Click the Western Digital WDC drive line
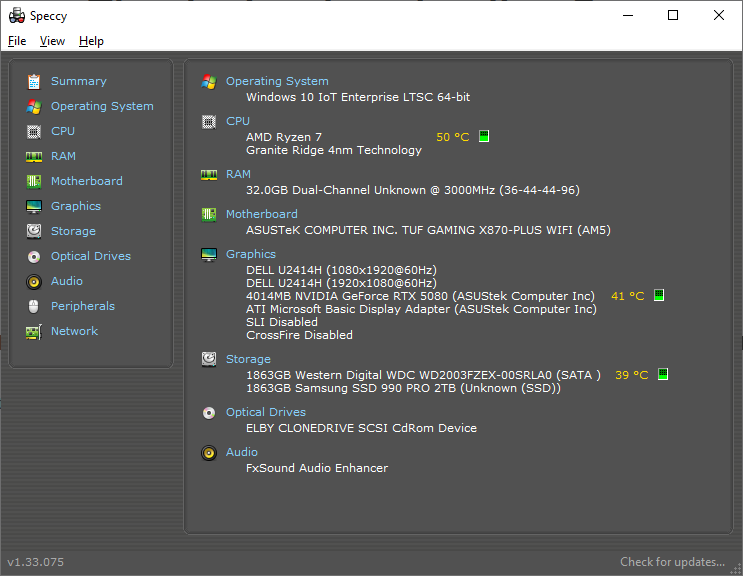Viewport: 743px width, 576px height. pyautogui.click(x=424, y=376)
